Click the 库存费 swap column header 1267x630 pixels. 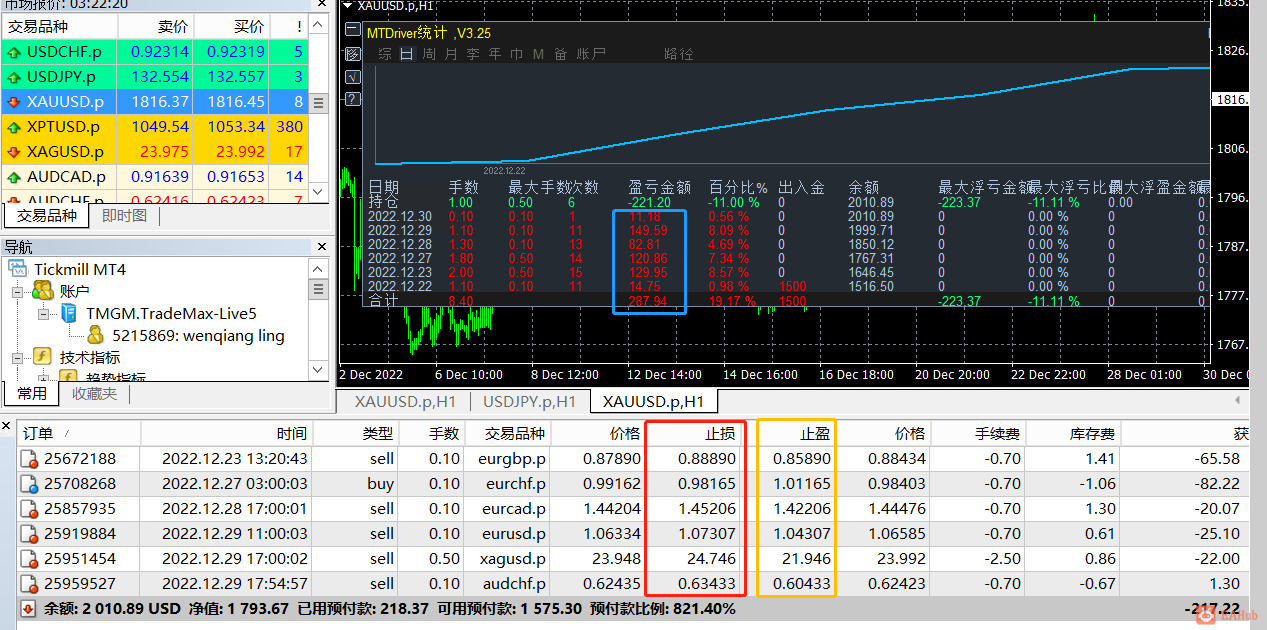(x=1074, y=434)
